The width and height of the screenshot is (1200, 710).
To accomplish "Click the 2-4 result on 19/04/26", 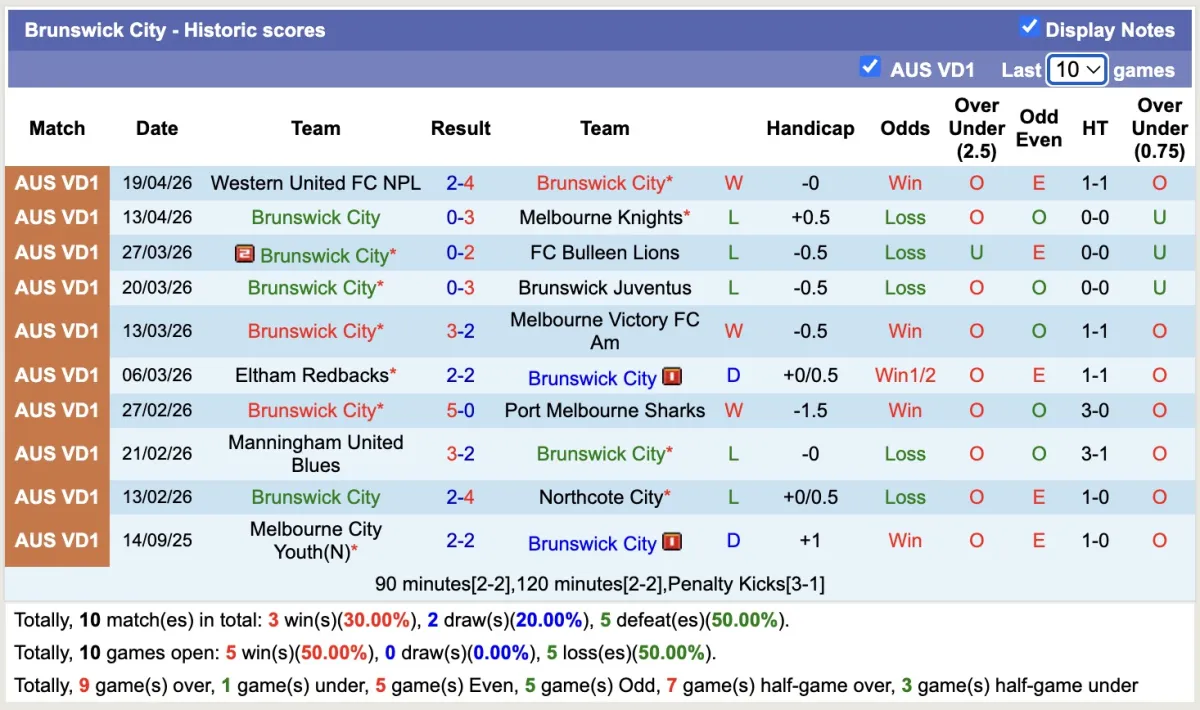I will point(461,183).
